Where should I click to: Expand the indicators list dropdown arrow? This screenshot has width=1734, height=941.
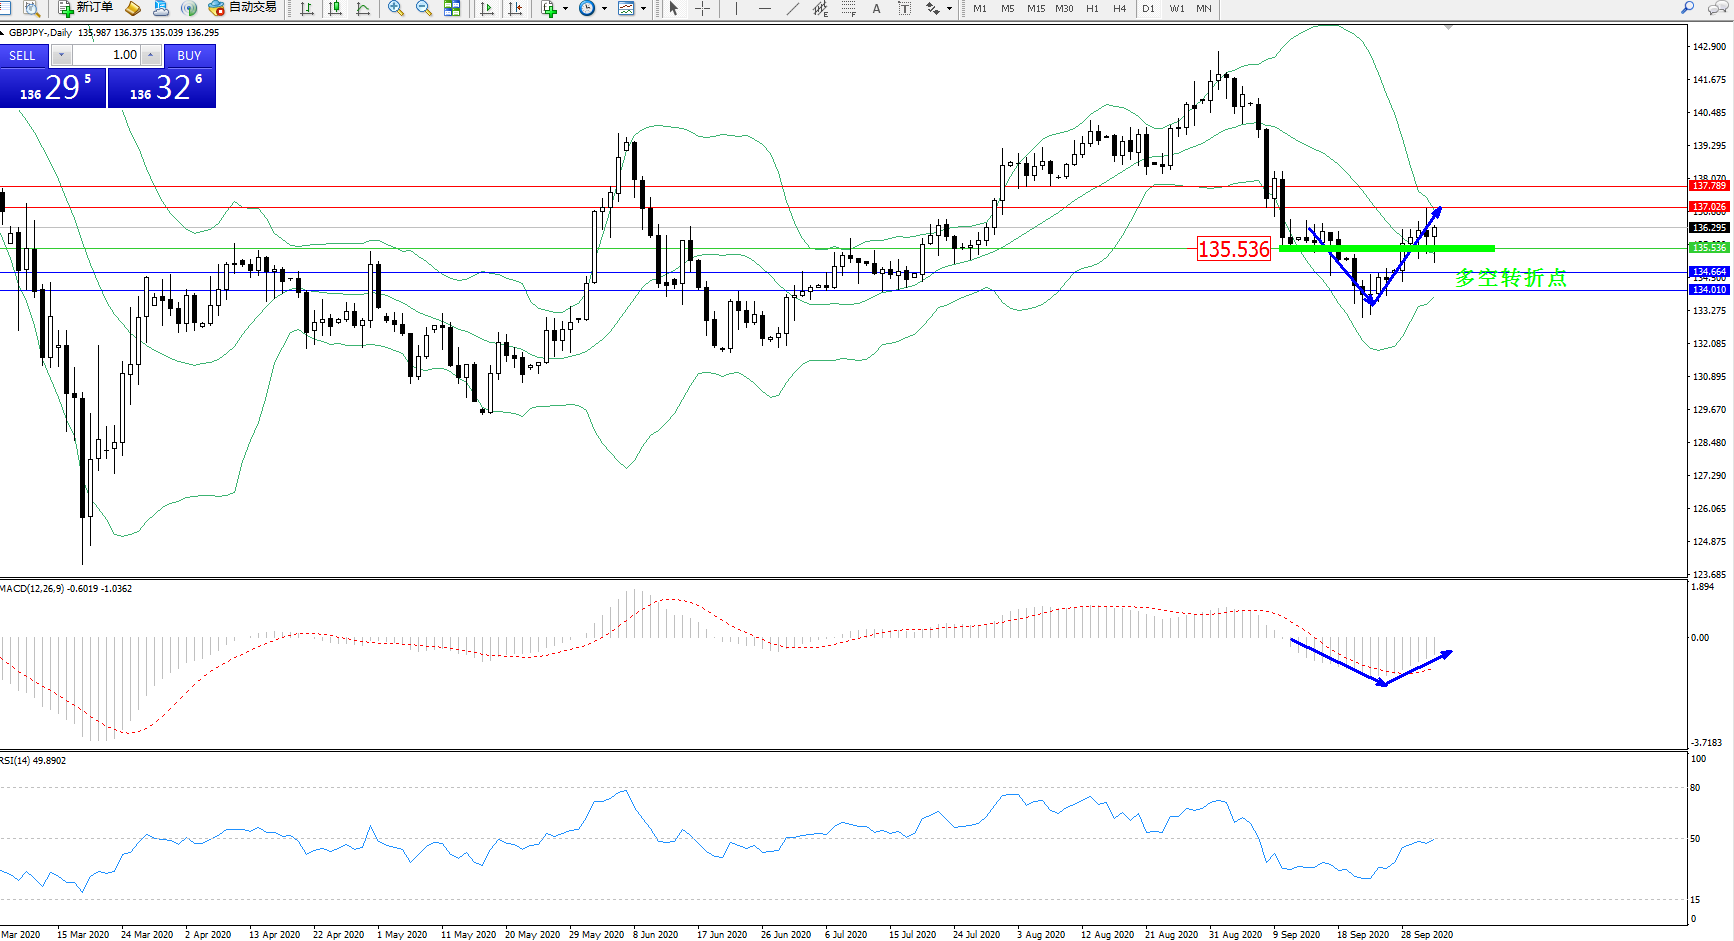point(566,8)
